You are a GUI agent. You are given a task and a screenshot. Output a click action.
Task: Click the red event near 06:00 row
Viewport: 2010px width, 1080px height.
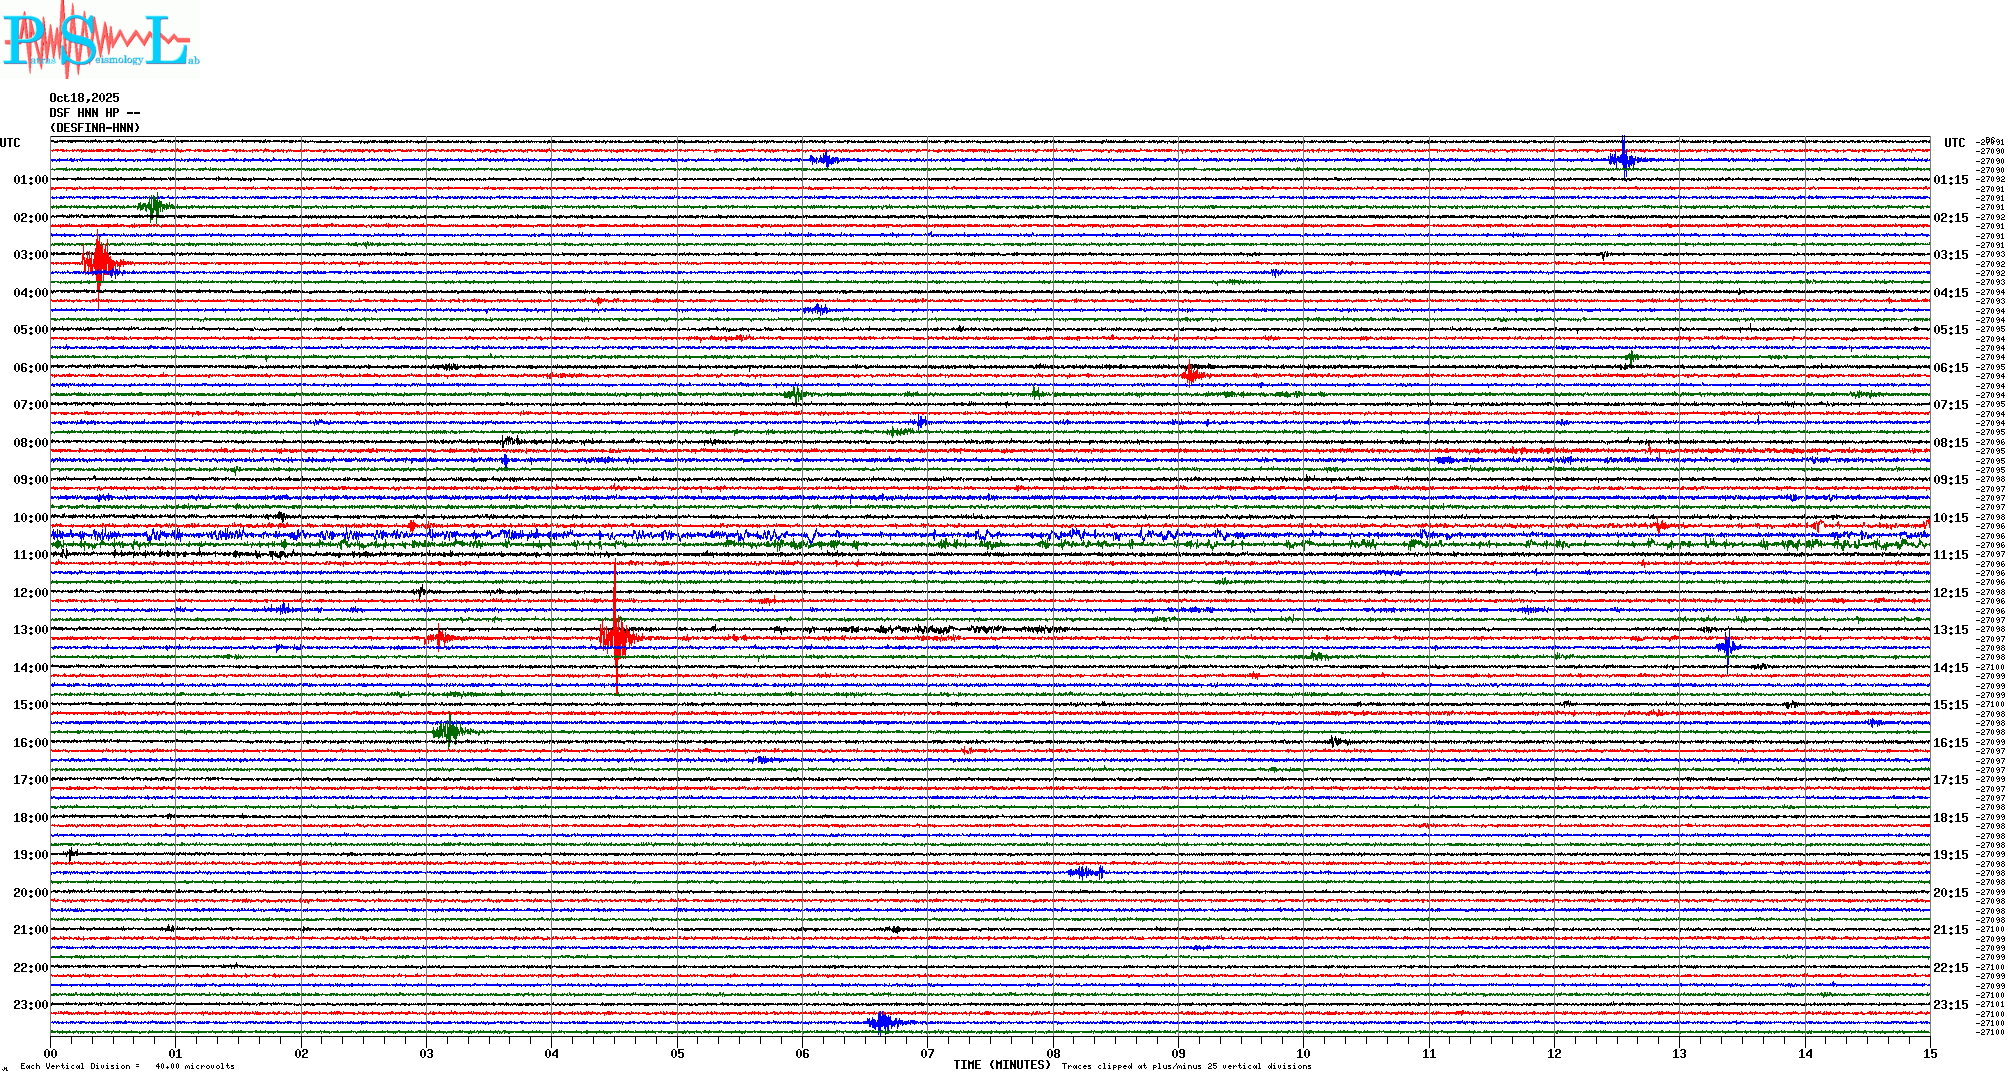1190,375
